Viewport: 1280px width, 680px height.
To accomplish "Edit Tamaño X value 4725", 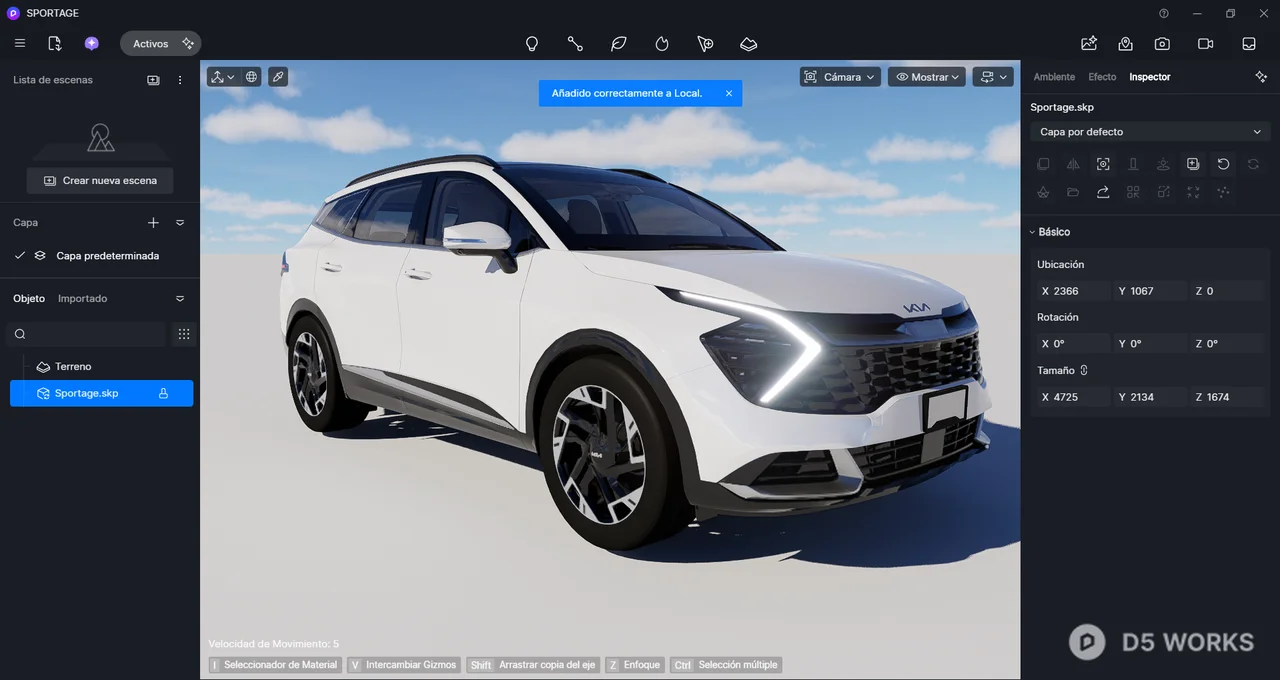I will point(1074,397).
